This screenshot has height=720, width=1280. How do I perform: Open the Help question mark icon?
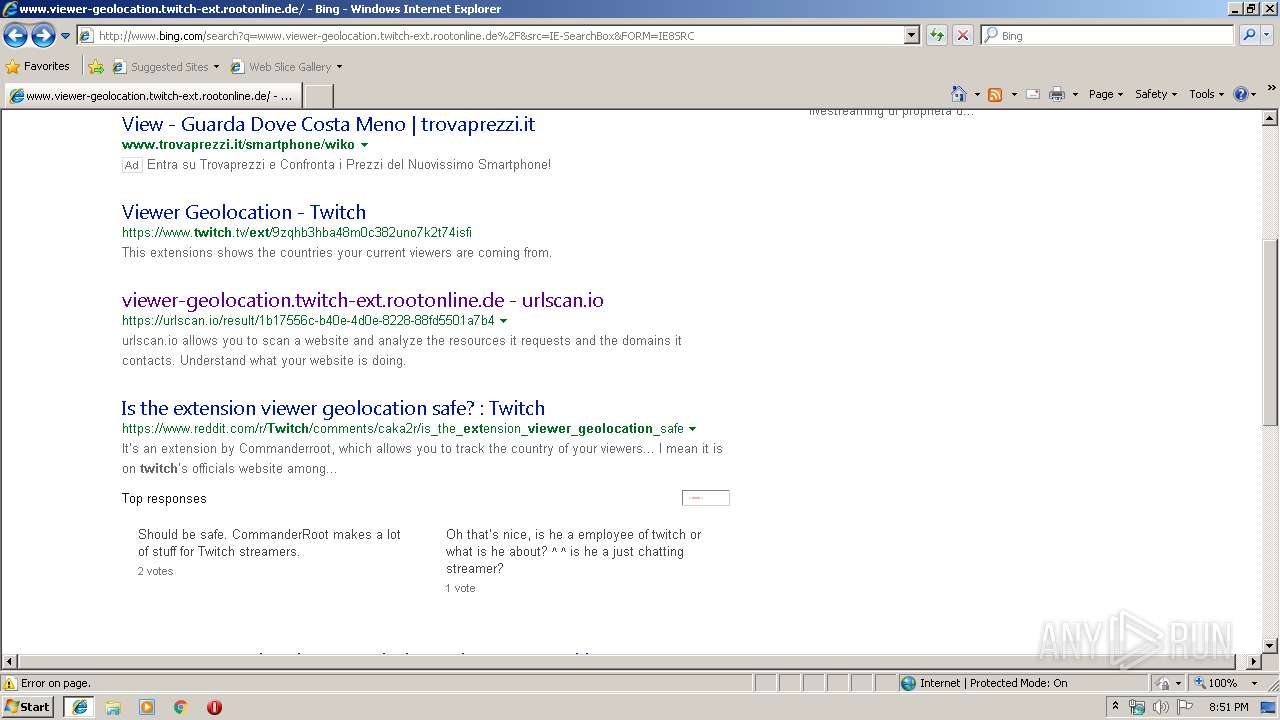(x=1241, y=94)
